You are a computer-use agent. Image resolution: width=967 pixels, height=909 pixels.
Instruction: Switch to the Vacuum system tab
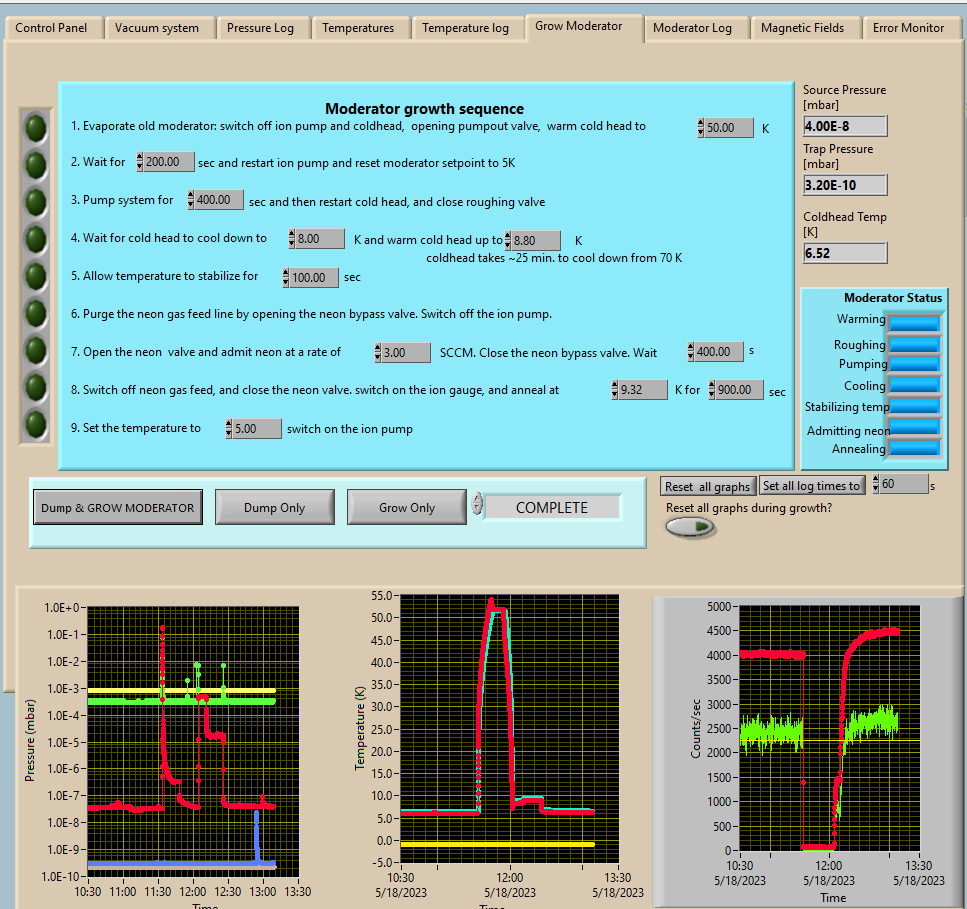[157, 28]
